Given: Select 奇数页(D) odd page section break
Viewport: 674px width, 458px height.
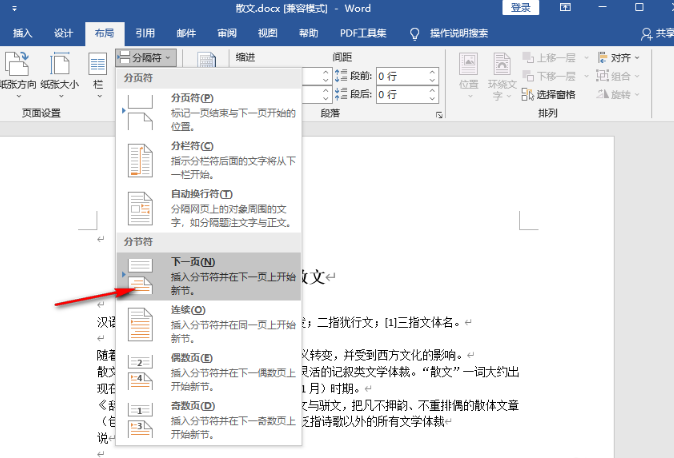Looking at the screenshot, I should coord(209,420).
